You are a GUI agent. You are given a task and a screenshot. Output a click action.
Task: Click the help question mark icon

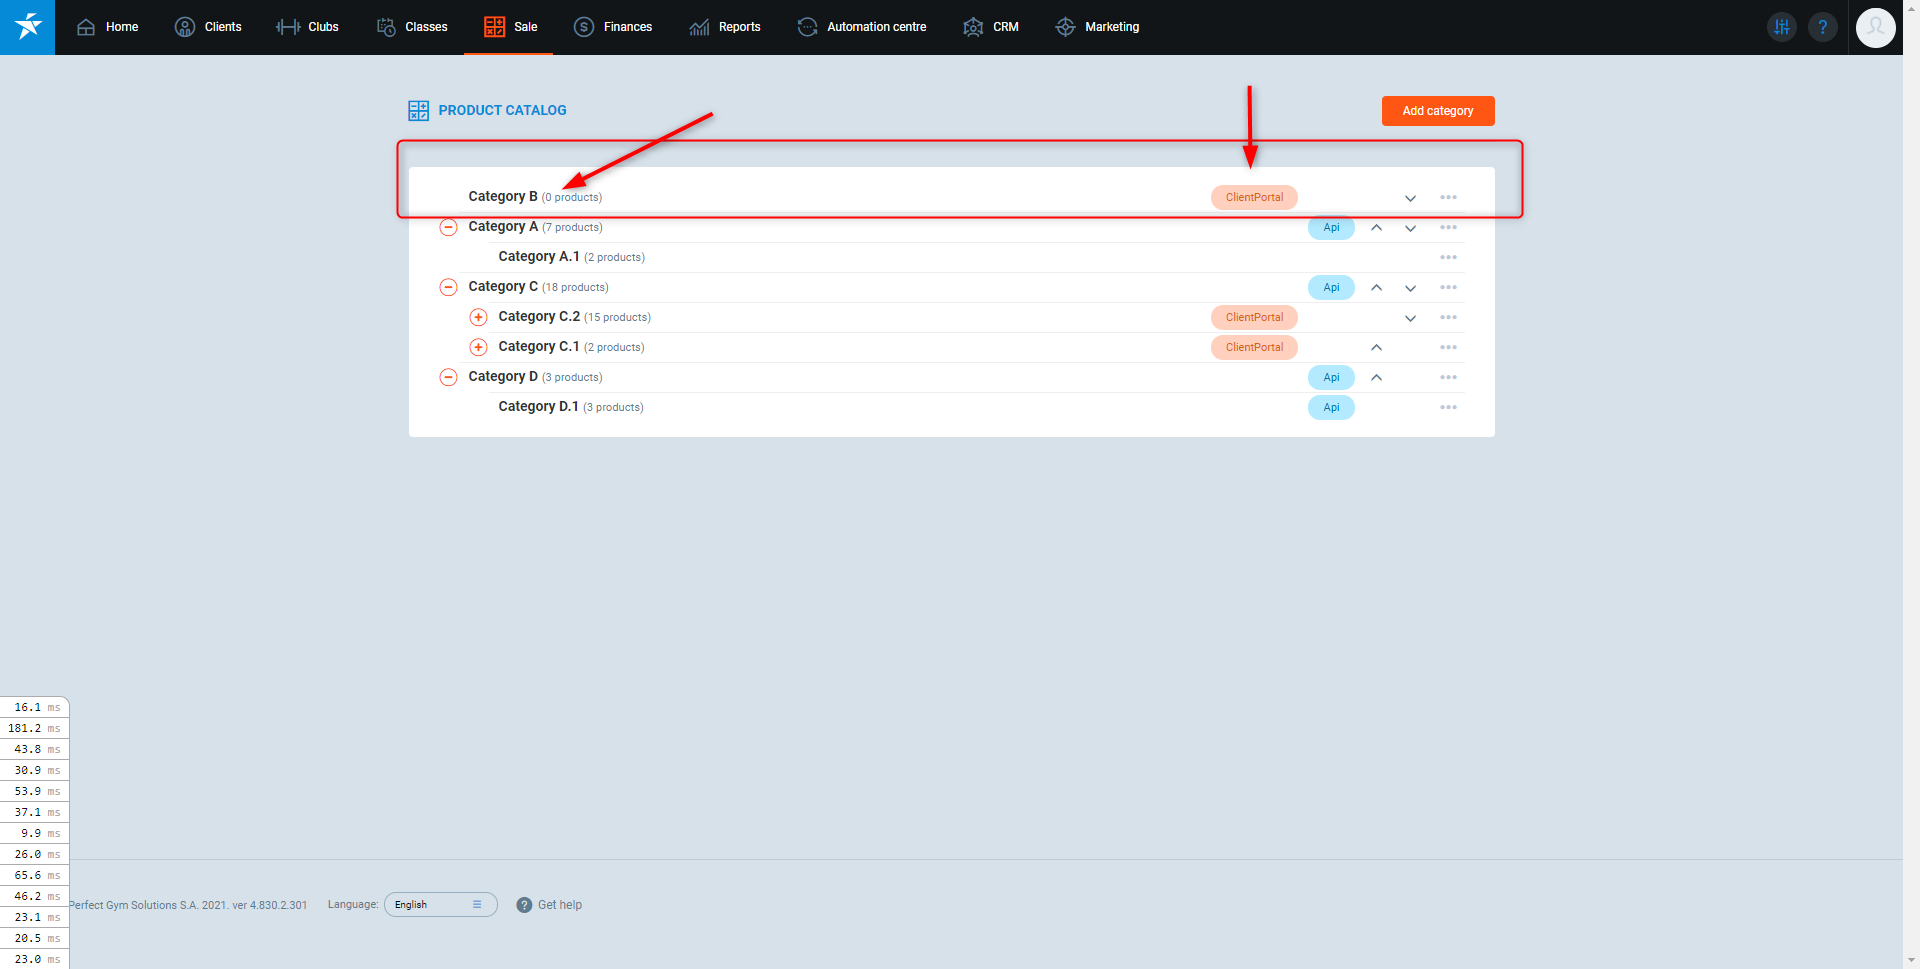tap(1822, 27)
